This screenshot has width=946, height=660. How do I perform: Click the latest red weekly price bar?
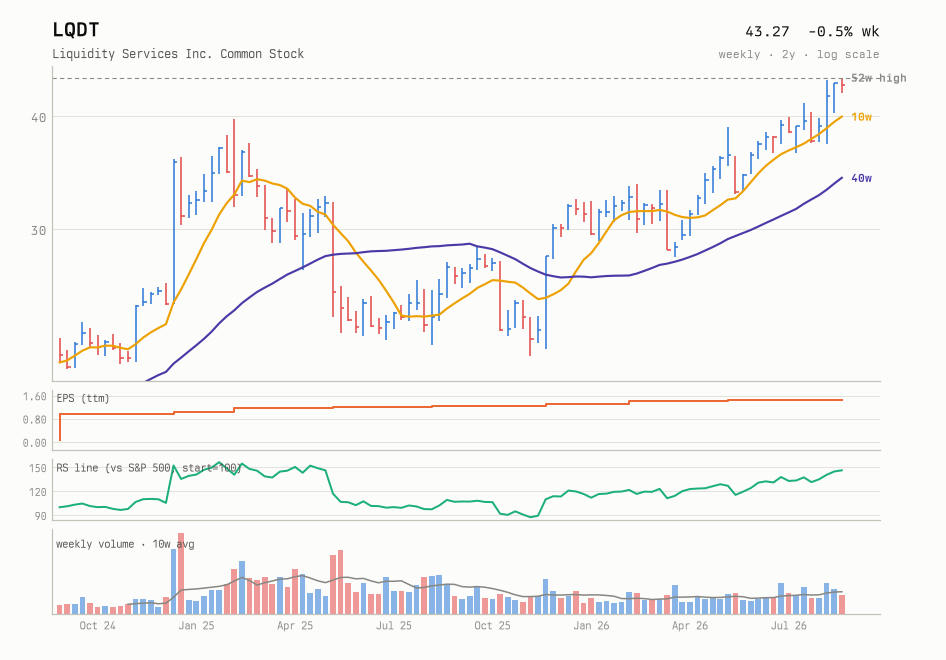tap(842, 86)
